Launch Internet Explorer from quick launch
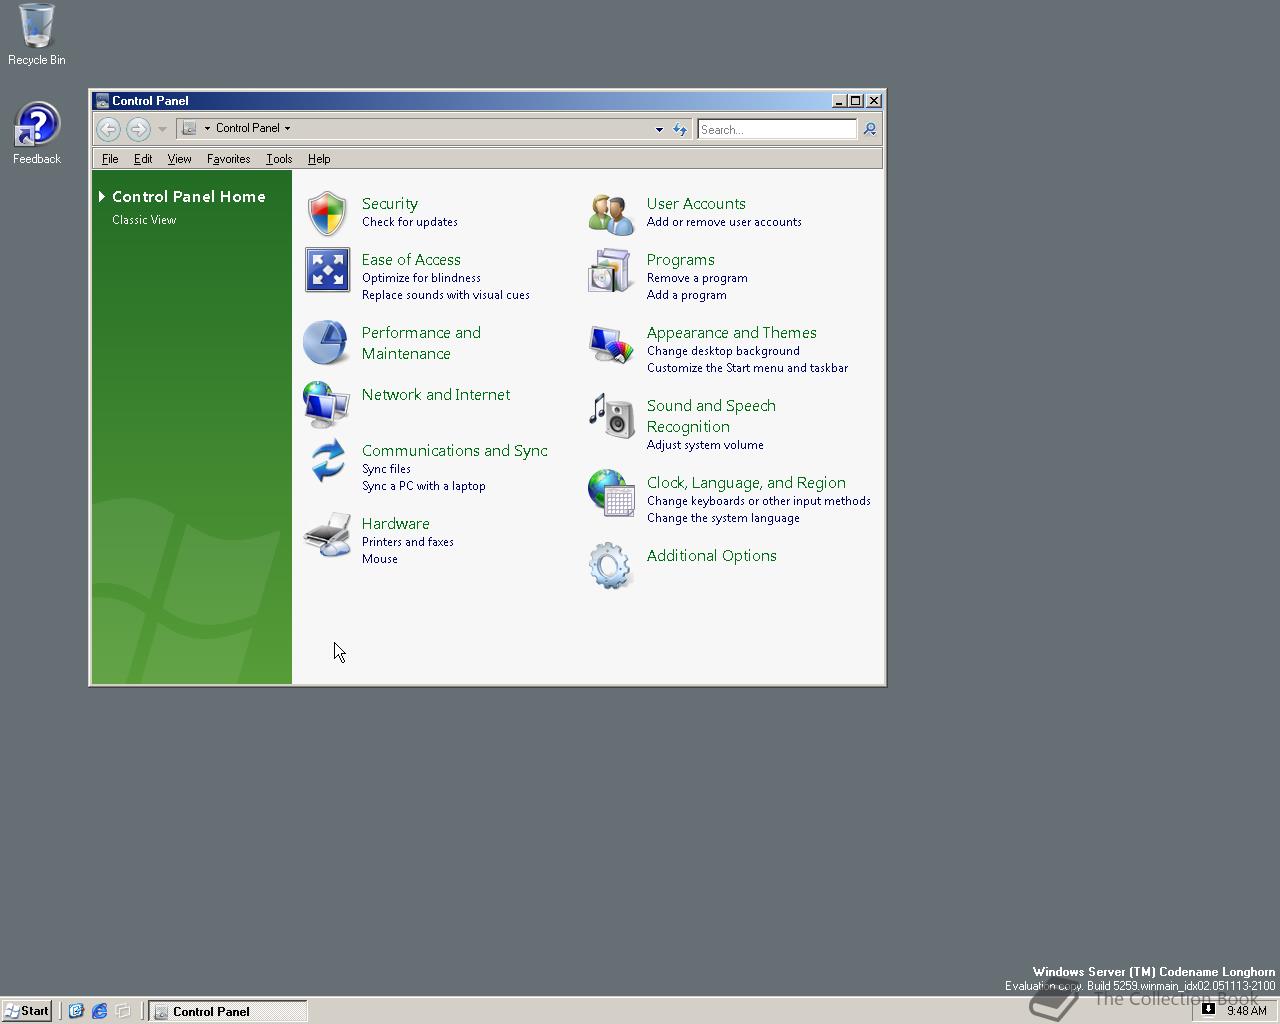 pyautogui.click(x=99, y=1011)
